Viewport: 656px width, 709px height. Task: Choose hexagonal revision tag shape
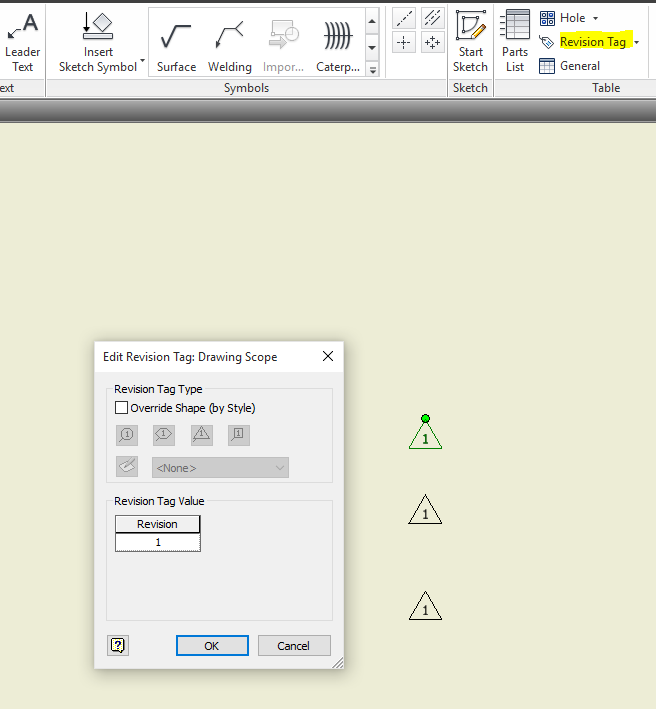coord(164,435)
